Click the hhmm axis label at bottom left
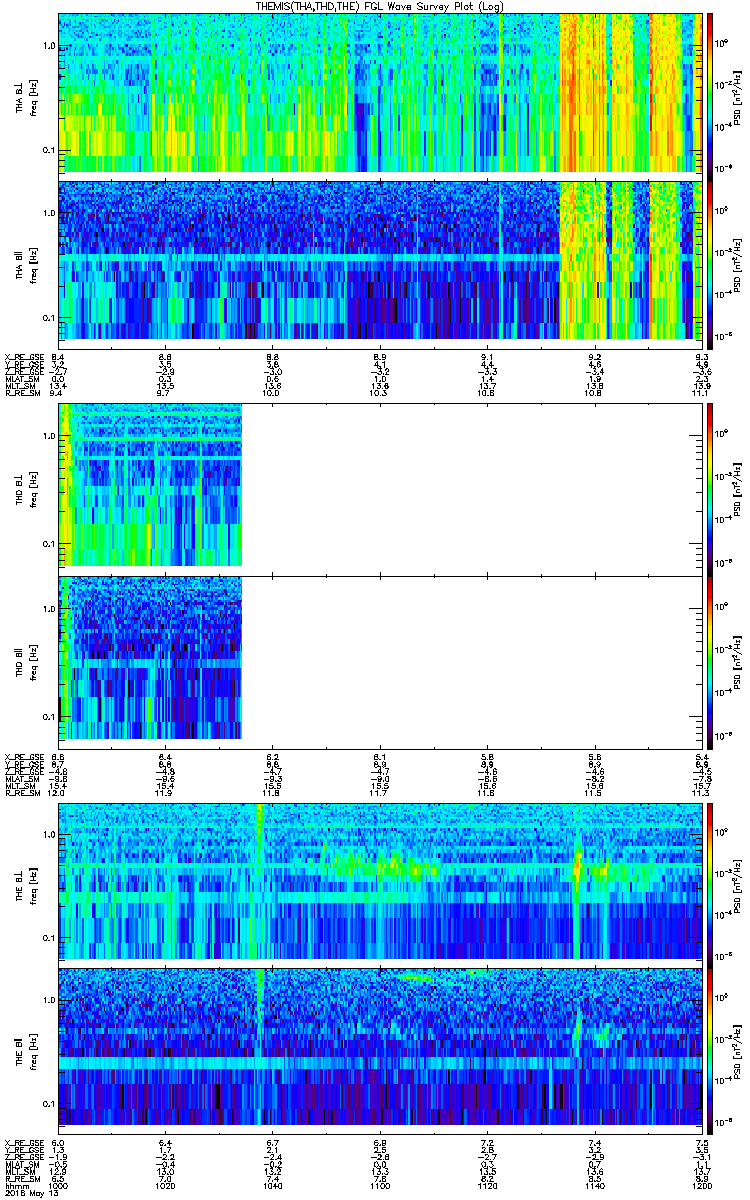 pos(15,1186)
